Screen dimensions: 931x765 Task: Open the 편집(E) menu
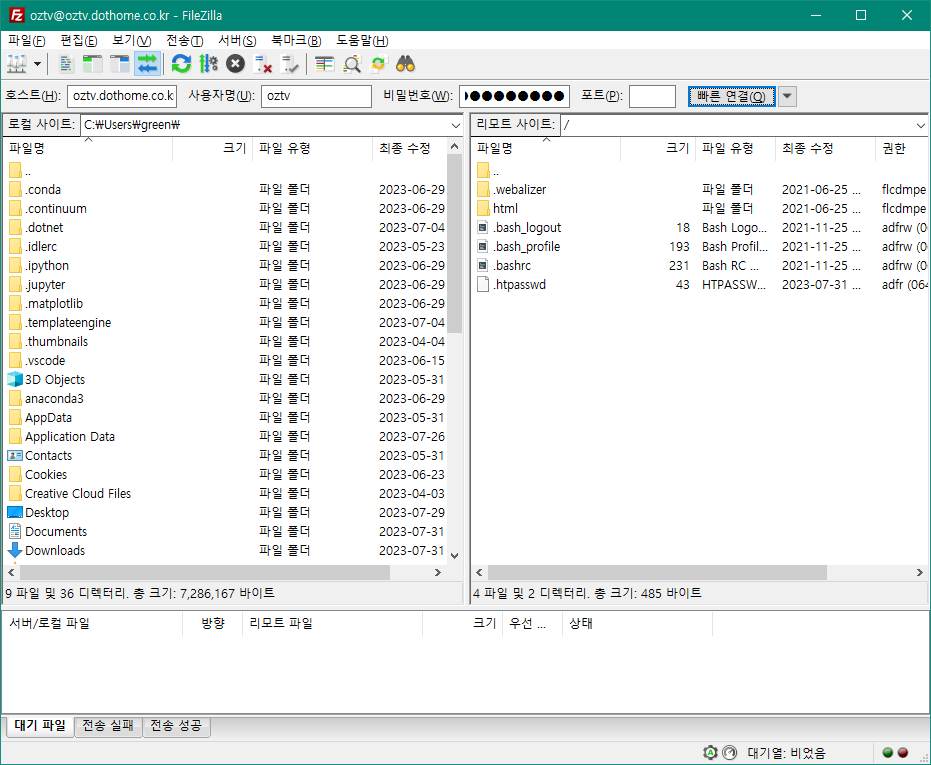coord(78,40)
